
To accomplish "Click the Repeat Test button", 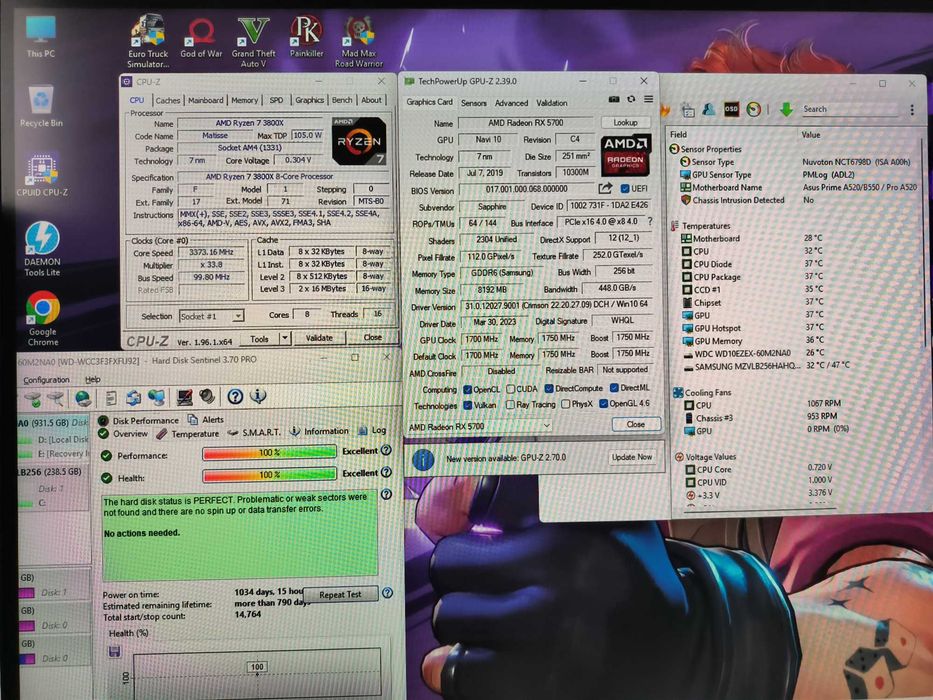I will point(340,594).
